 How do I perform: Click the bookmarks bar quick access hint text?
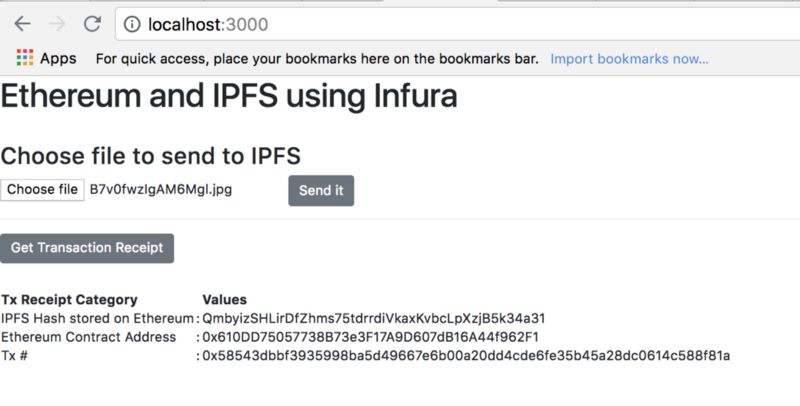317,59
